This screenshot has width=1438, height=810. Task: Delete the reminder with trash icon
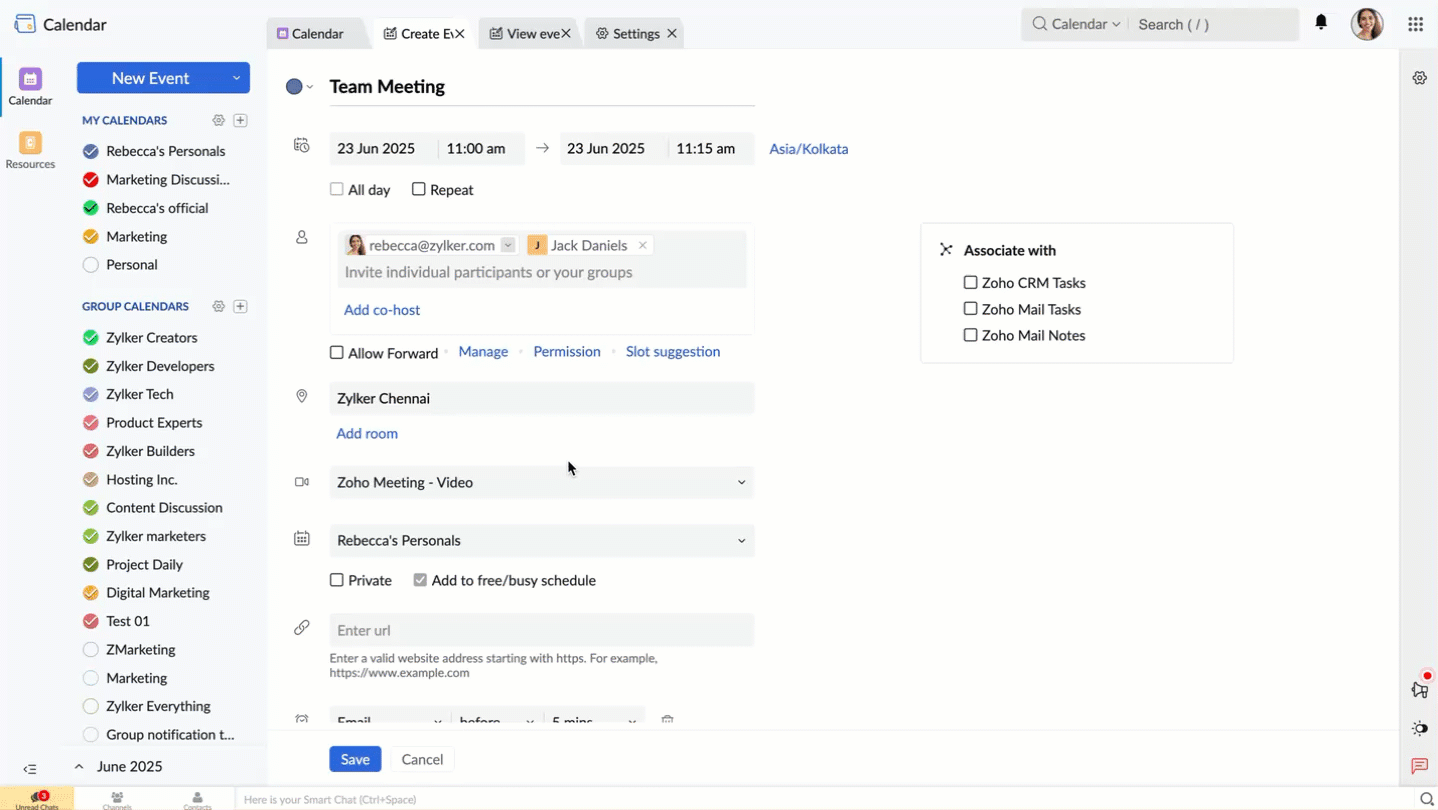[667, 720]
